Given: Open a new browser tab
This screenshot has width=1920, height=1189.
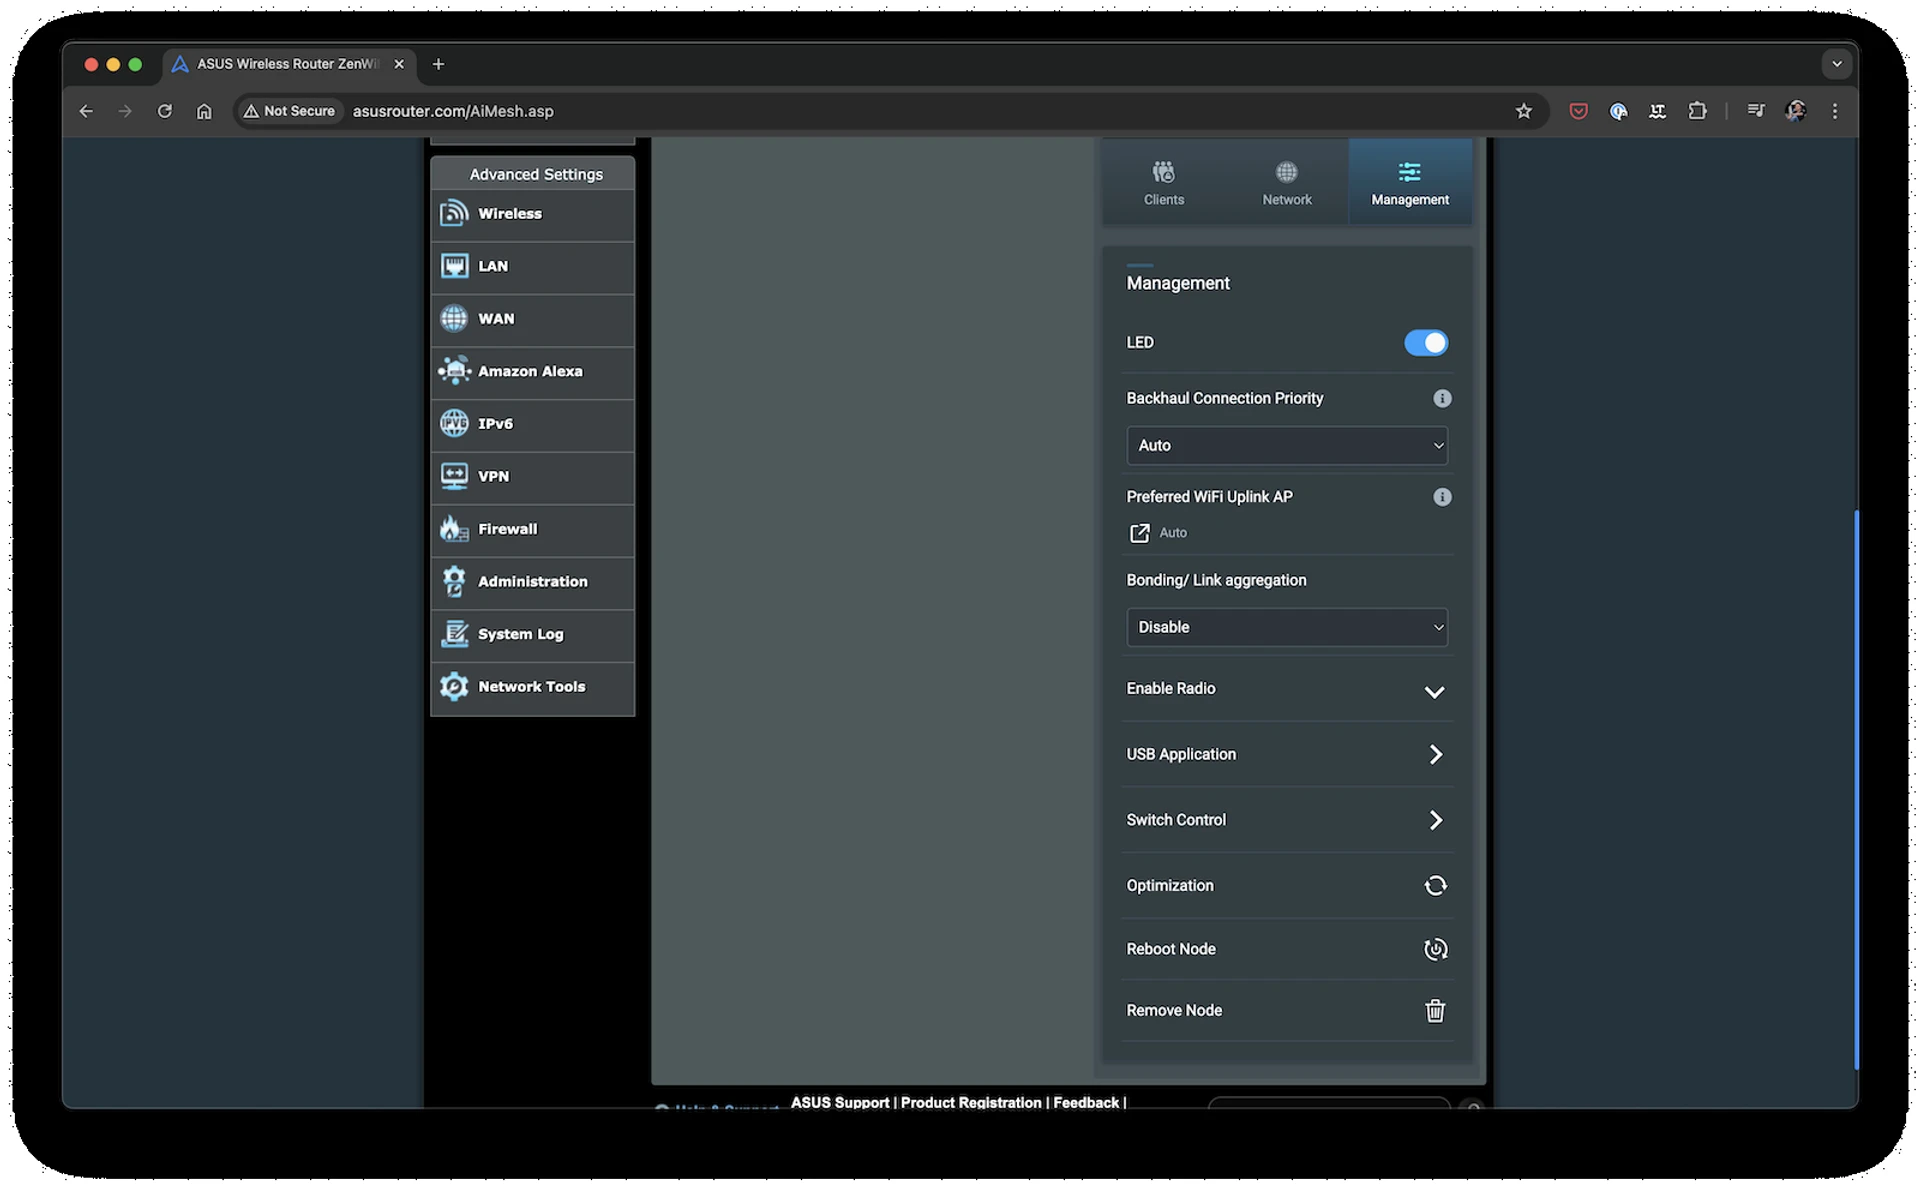Looking at the screenshot, I should pos(438,64).
